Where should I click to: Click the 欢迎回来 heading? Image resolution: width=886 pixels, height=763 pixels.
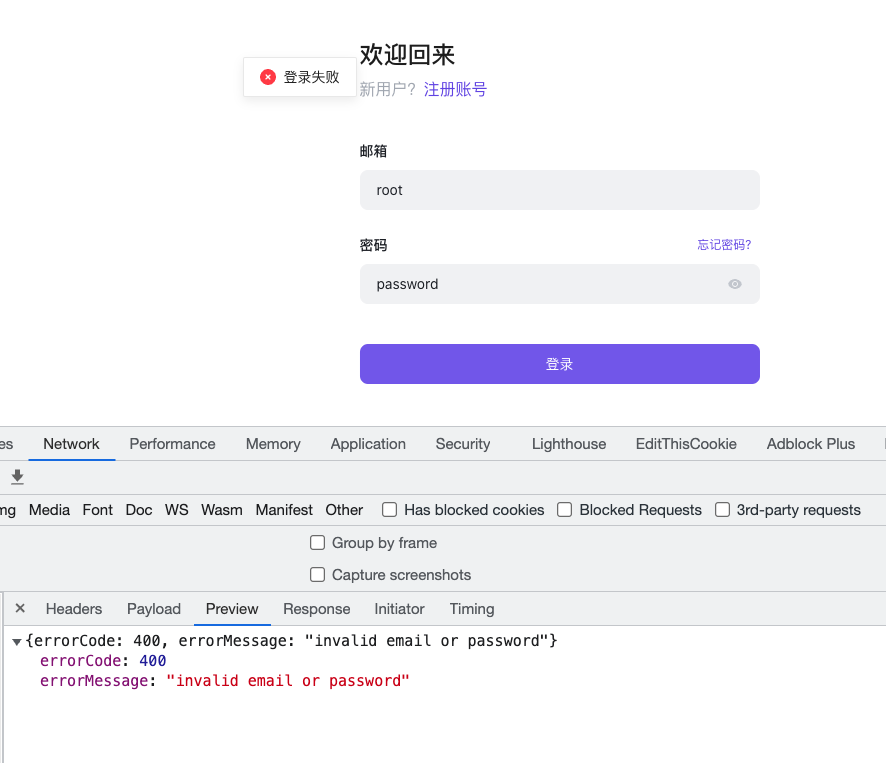click(407, 55)
